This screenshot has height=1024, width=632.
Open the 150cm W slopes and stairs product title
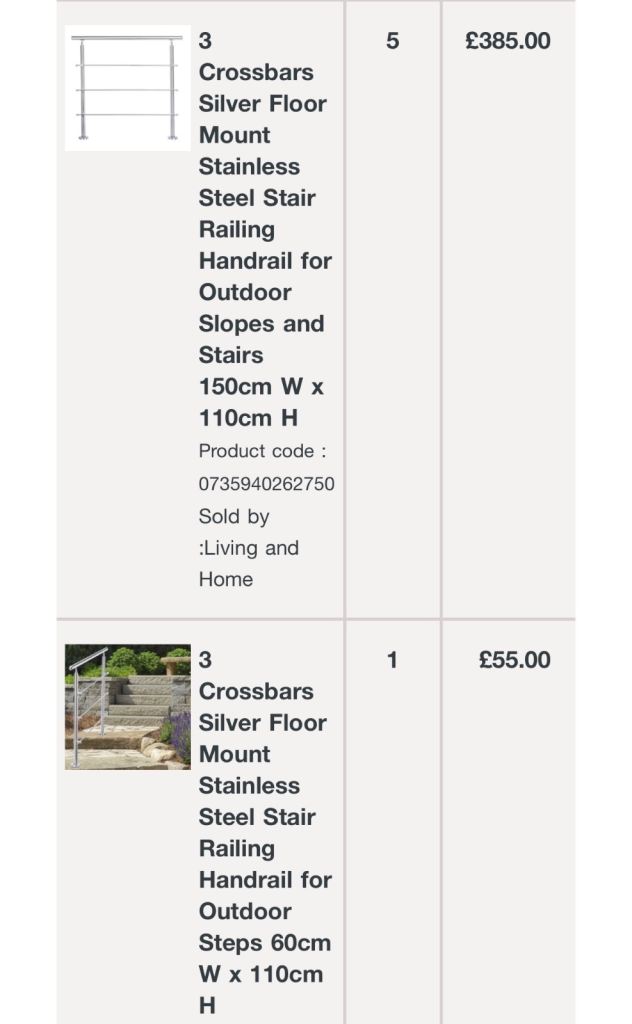(264, 229)
